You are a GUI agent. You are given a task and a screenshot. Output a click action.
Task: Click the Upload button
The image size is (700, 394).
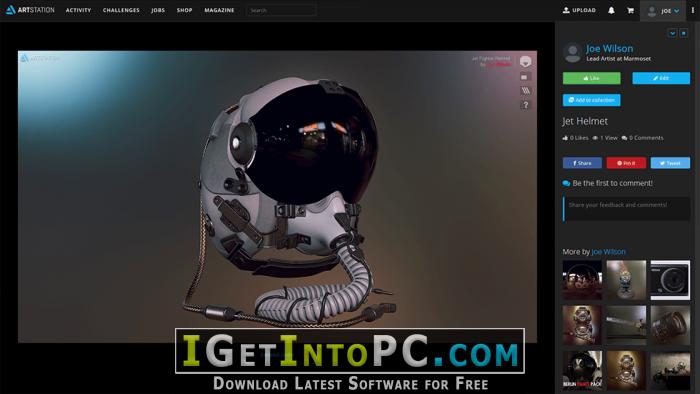point(579,10)
